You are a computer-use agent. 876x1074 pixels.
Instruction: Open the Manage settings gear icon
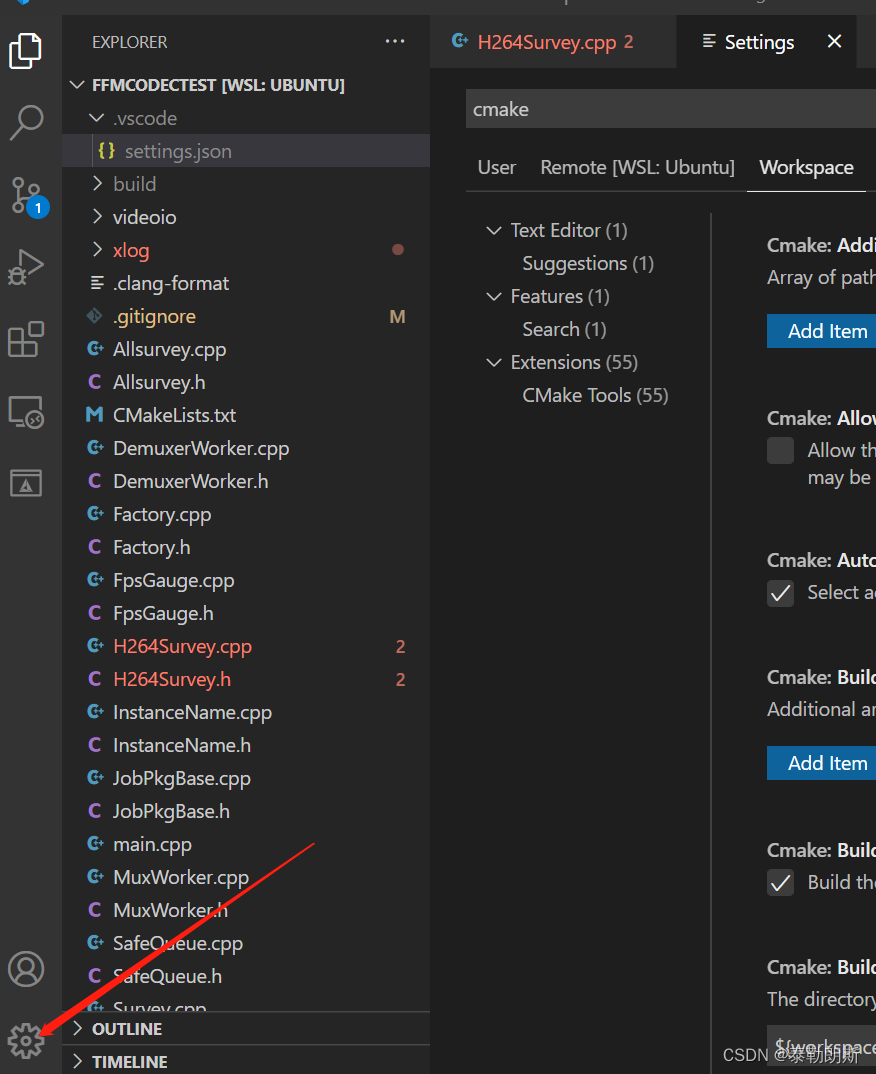[x=25, y=1040]
